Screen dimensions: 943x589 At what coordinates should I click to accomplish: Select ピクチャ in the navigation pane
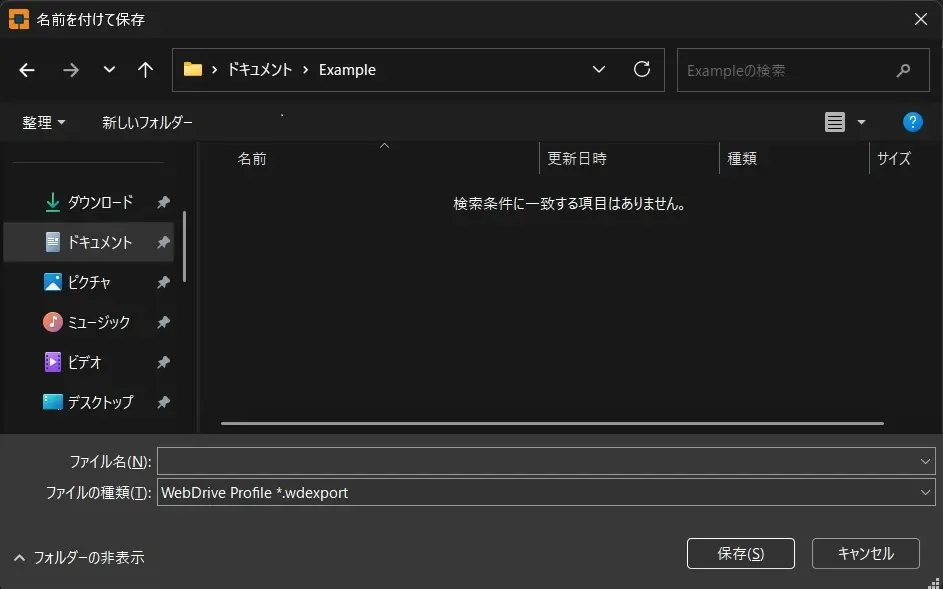pyautogui.click(x=88, y=283)
